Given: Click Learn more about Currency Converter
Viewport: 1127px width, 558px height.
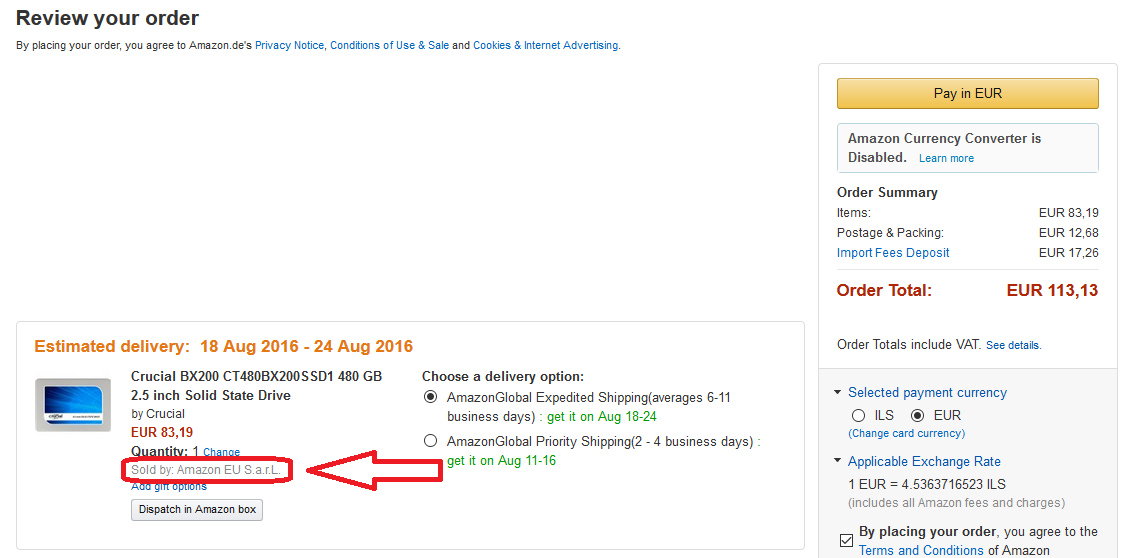Looking at the screenshot, I should 946,158.
